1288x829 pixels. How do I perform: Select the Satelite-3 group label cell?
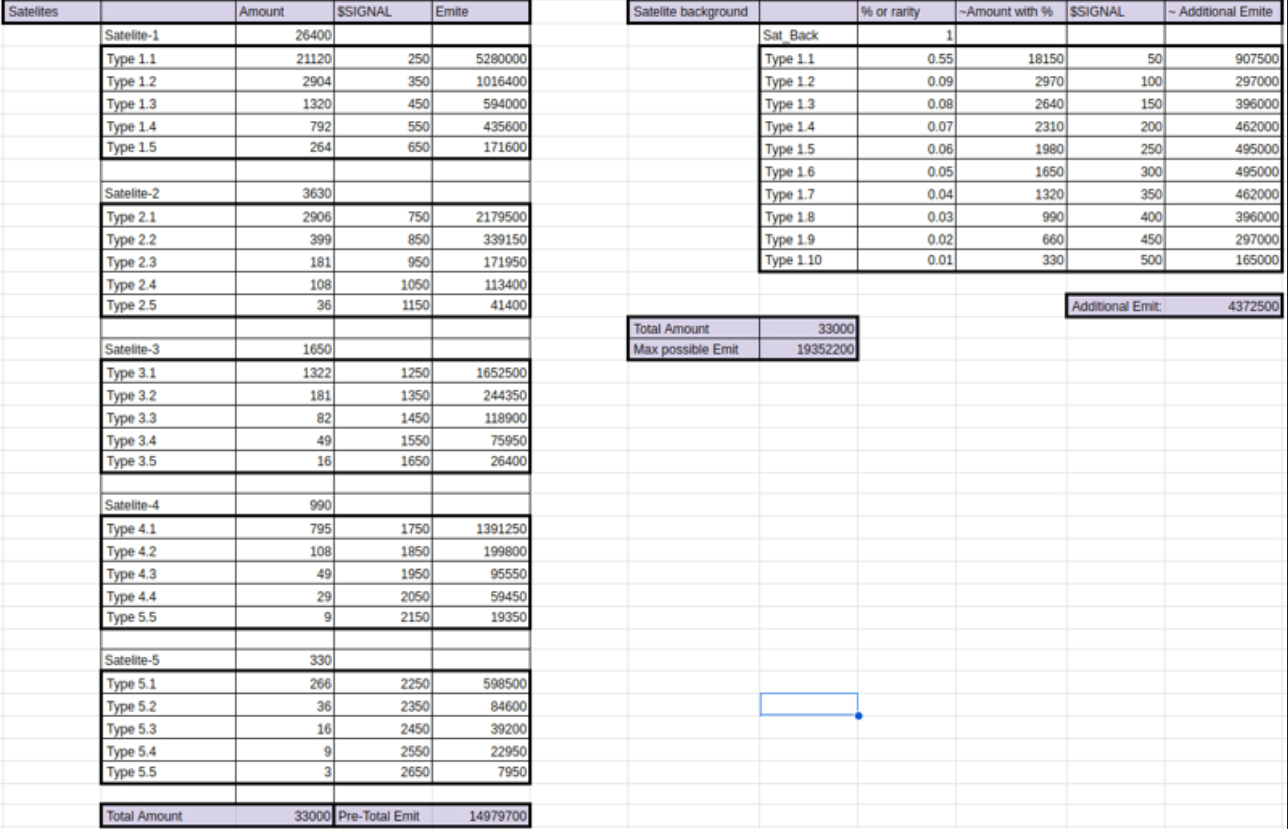[168, 351]
